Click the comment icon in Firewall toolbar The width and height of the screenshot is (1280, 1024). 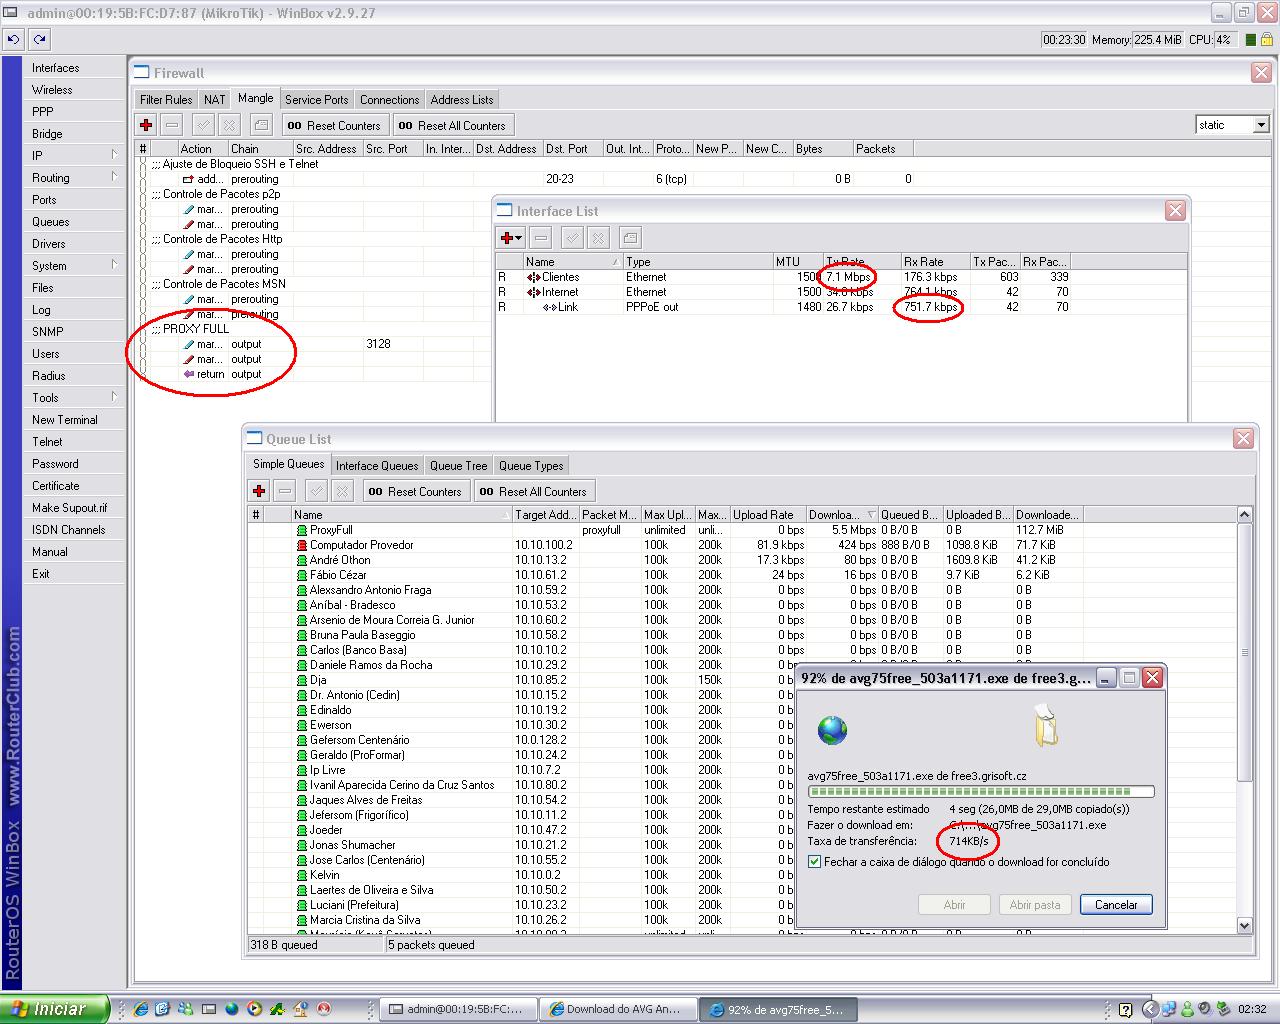261,125
